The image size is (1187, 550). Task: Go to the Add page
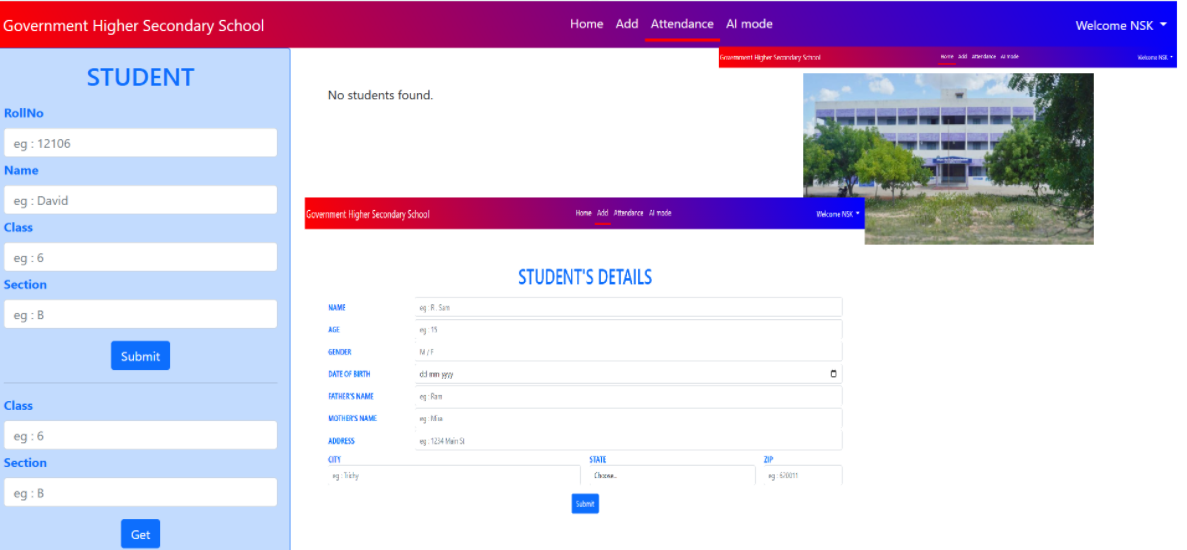(627, 24)
